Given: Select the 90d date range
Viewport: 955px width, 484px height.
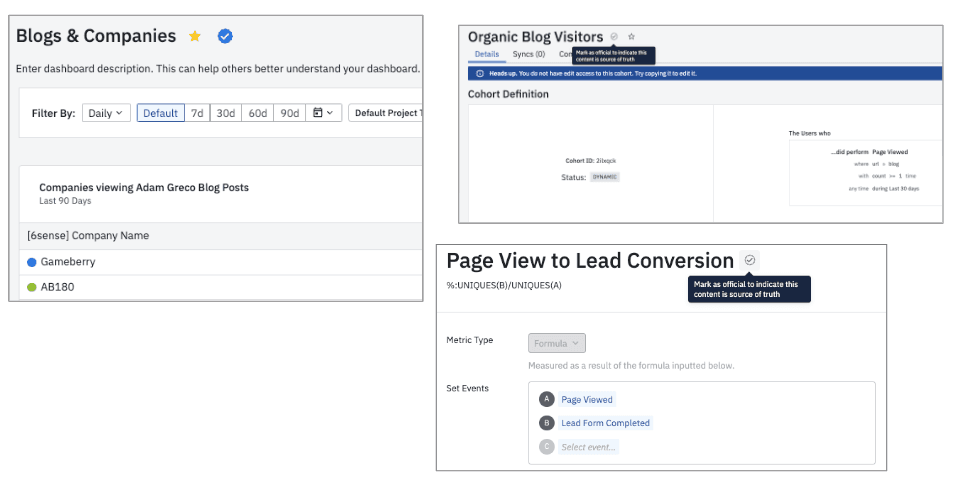Looking at the screenshot, I should 289,113.
